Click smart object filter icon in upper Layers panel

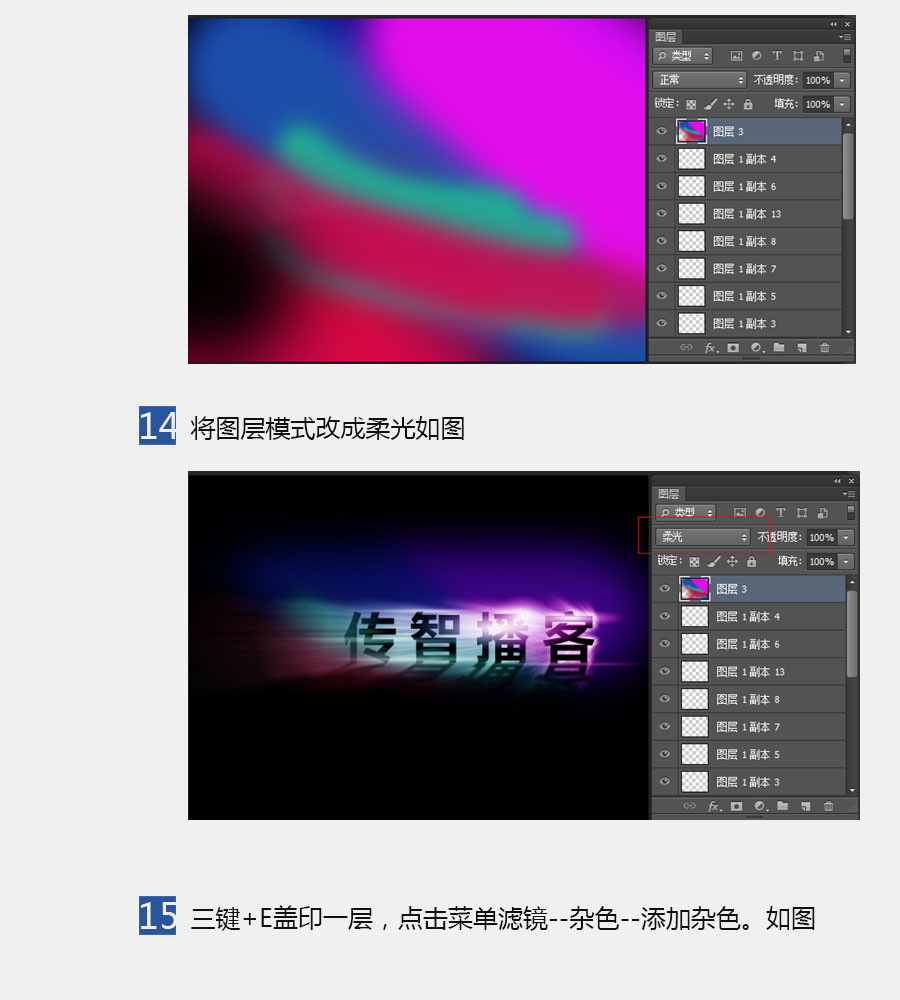[819, 56]
